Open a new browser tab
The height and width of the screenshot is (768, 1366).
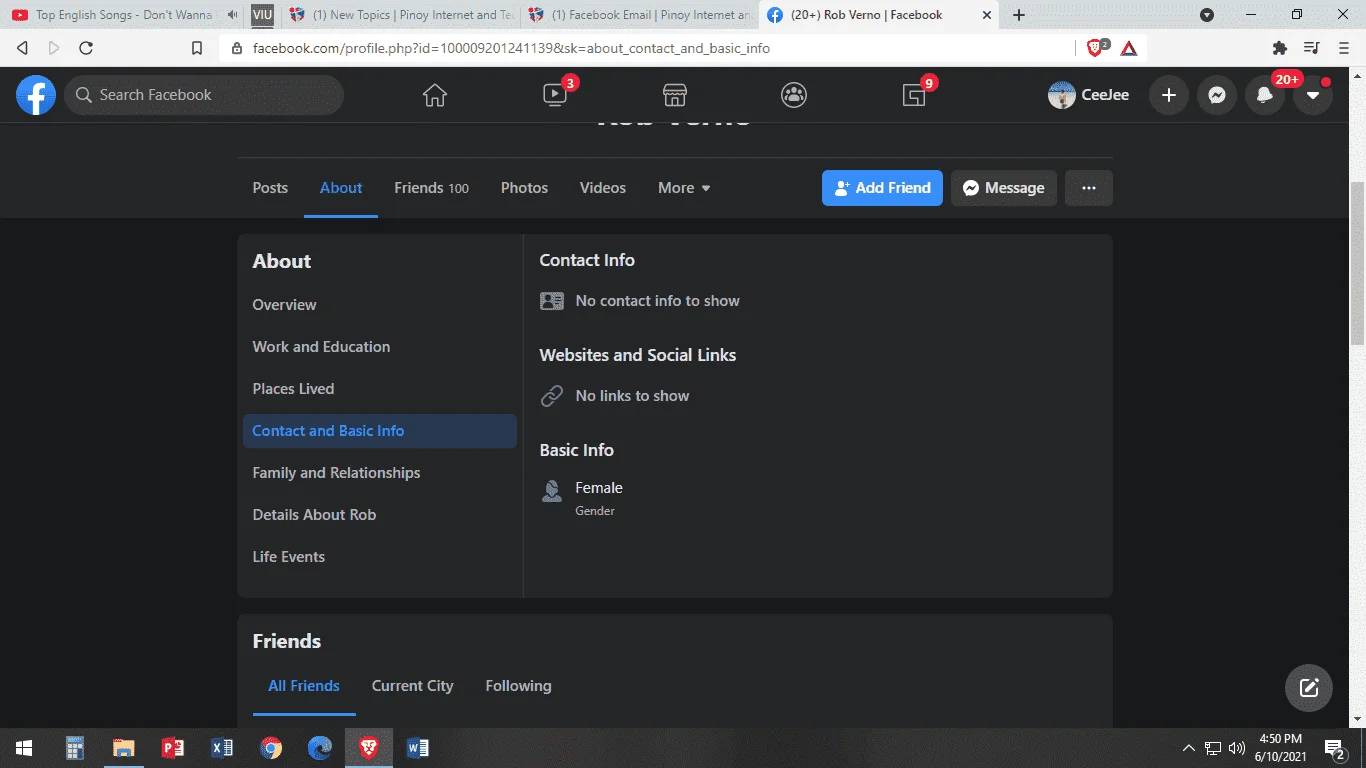pyautogui.click(x=1019, y=15)
